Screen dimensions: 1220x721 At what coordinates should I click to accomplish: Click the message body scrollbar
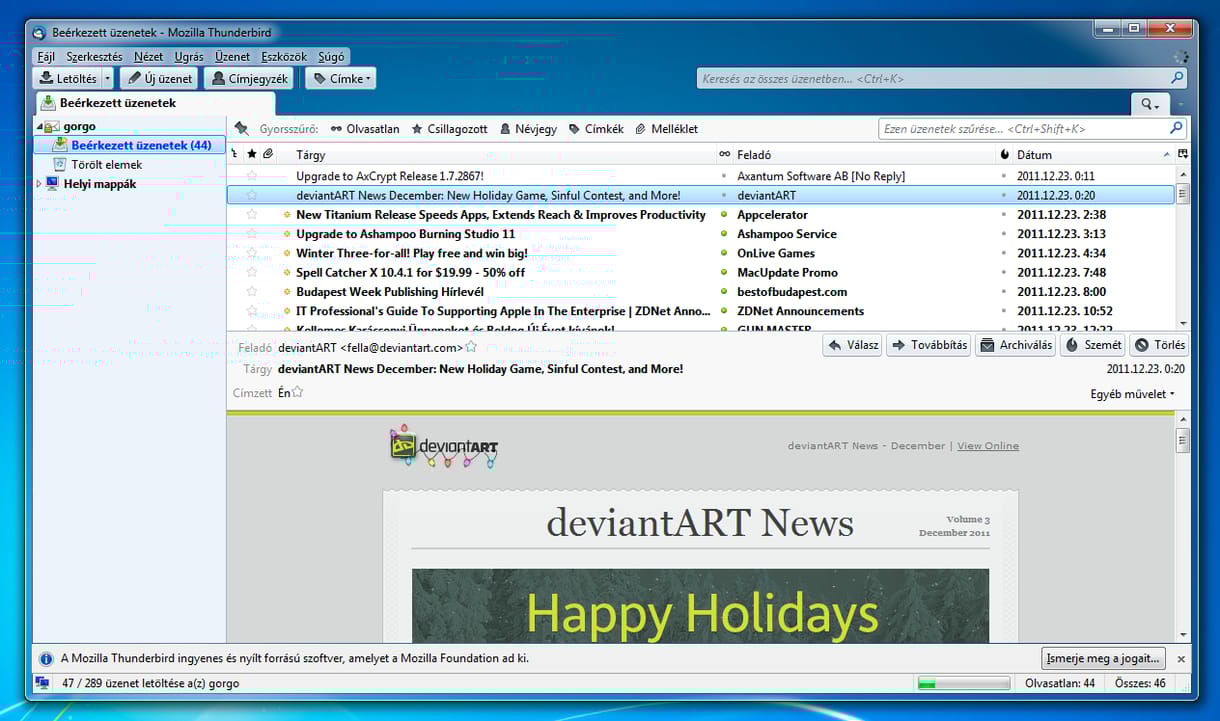point(1183,527)
